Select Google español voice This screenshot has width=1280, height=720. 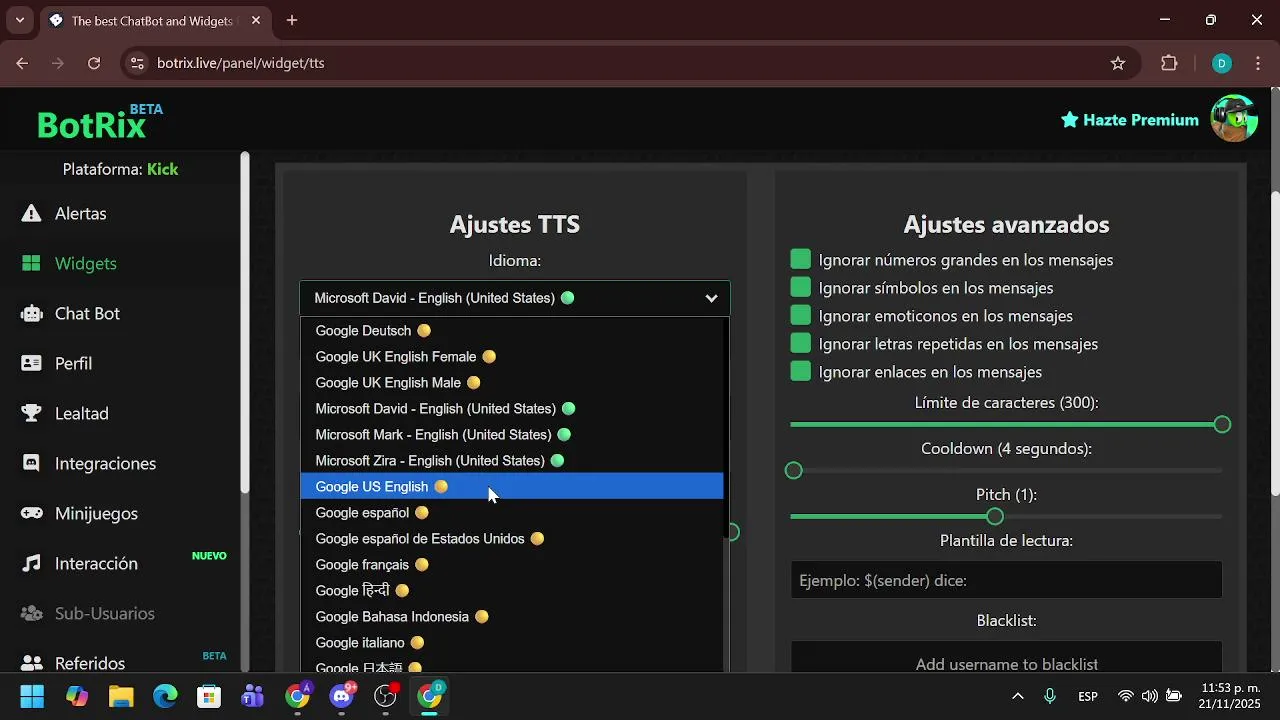(512, 513)
